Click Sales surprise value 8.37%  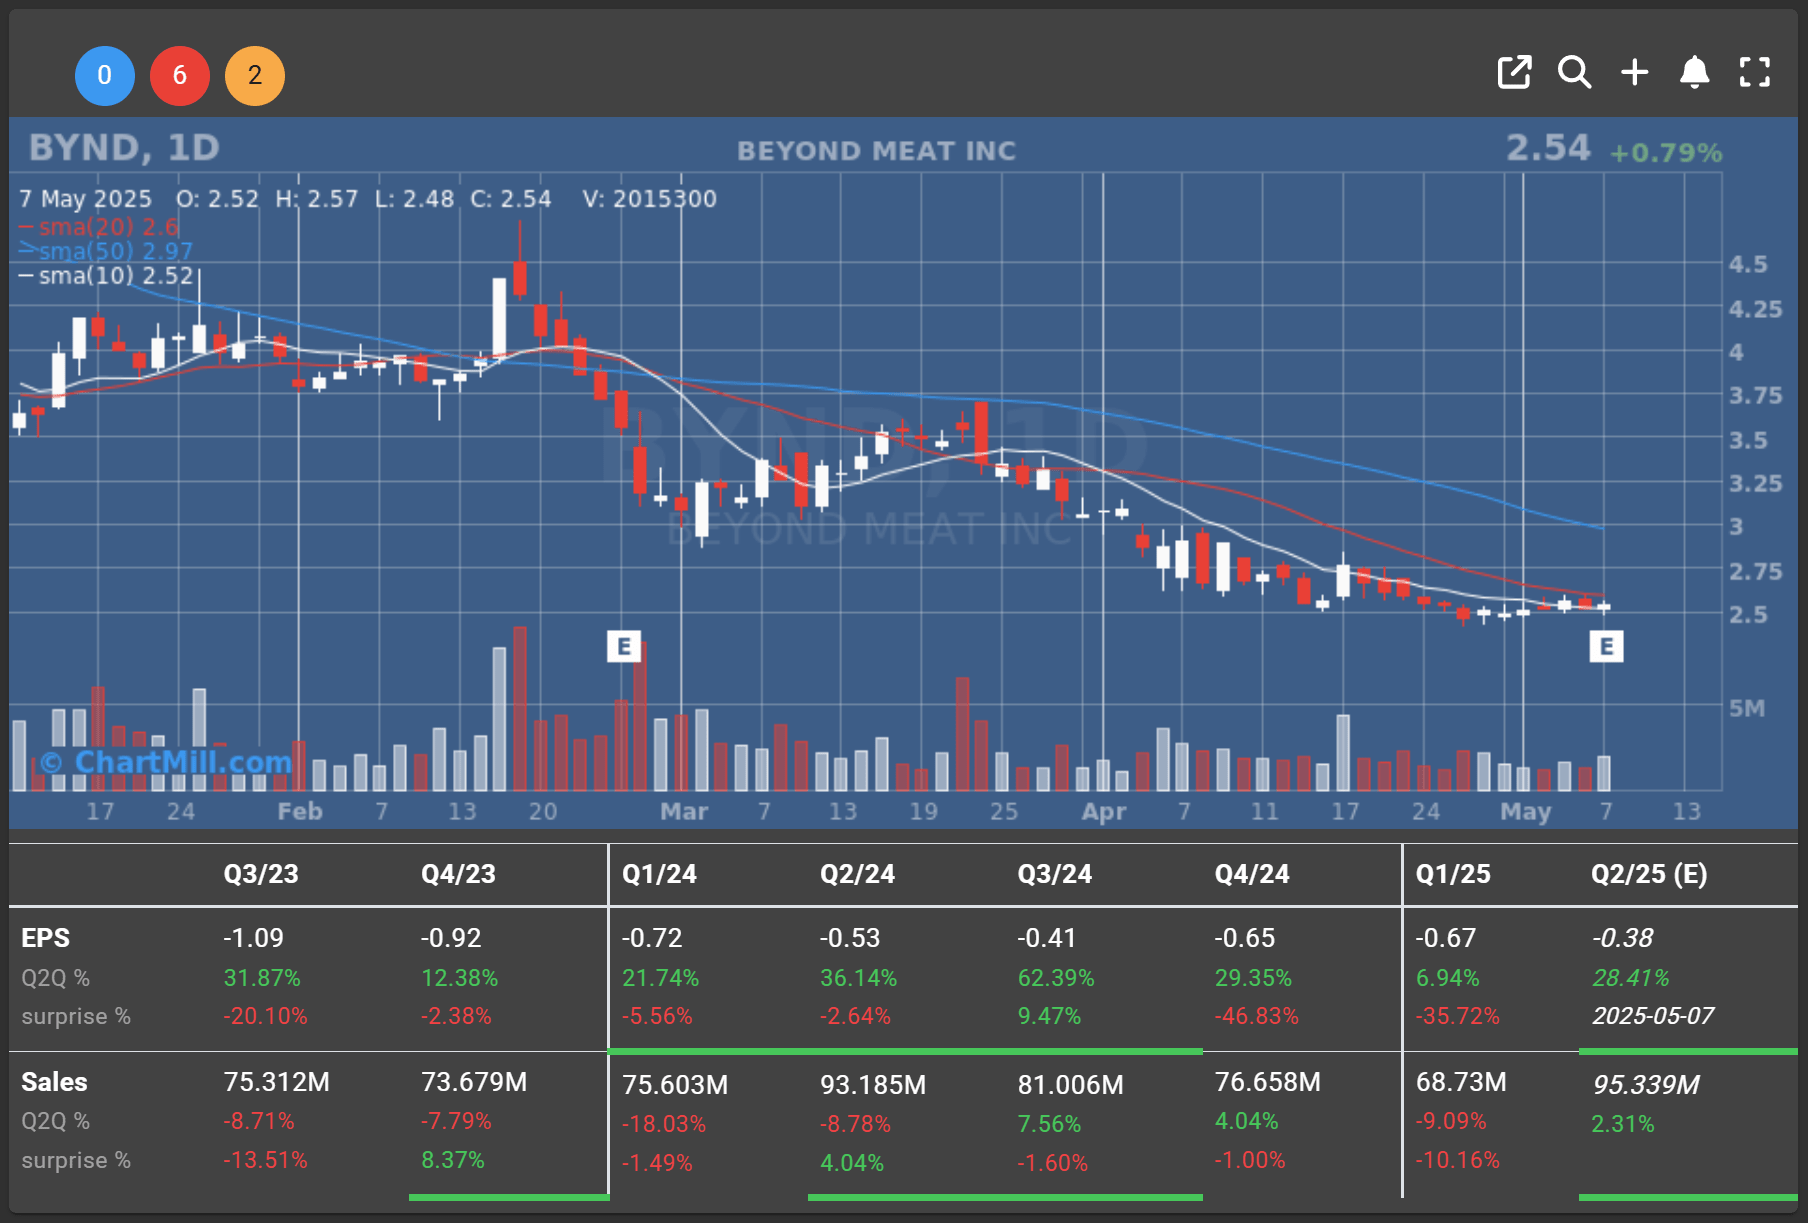(453, 1160)
